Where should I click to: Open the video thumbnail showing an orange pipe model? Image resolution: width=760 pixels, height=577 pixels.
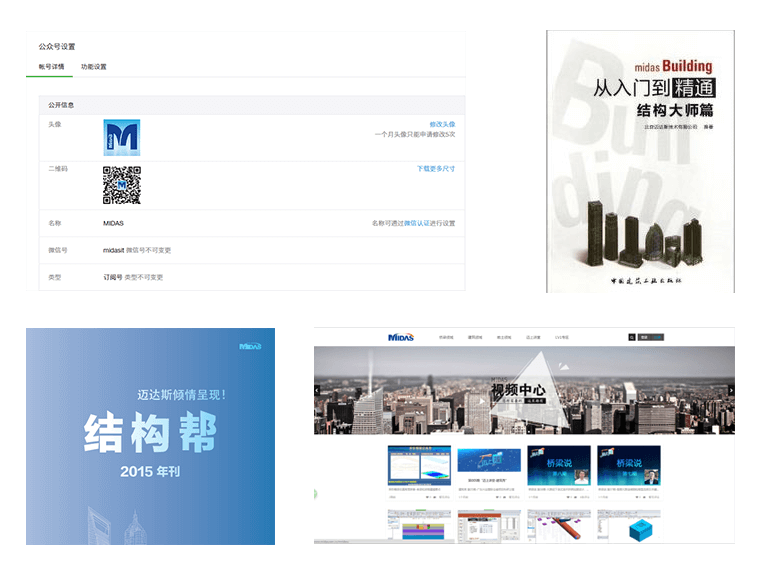point(559,526)
